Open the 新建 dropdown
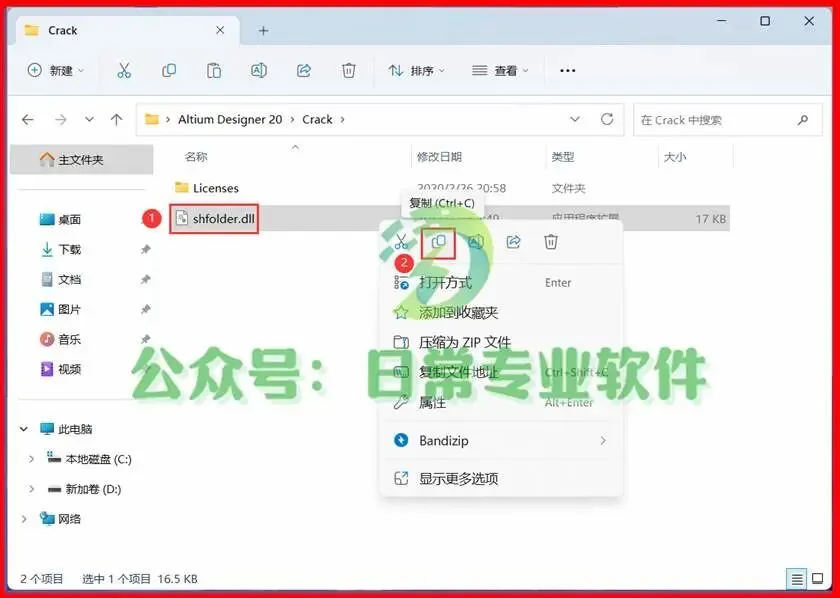 tap(56, 70)
